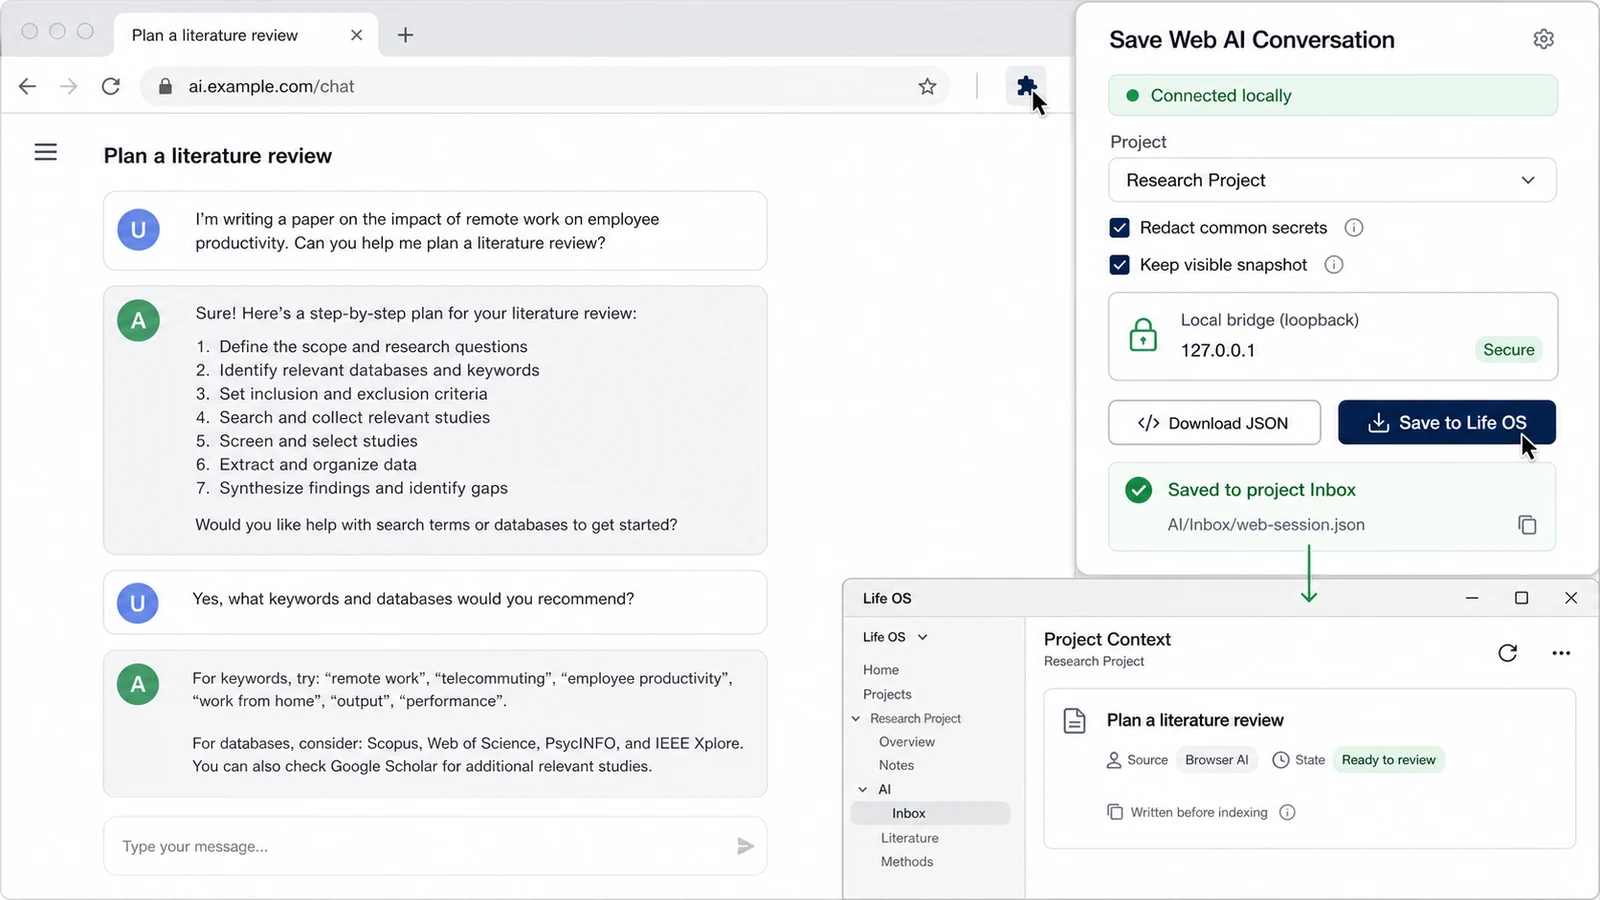The width and height of the screenshot is (1600, 900).
Task: Click 'Written before indexing' label
Action: tap(1198, 812)
